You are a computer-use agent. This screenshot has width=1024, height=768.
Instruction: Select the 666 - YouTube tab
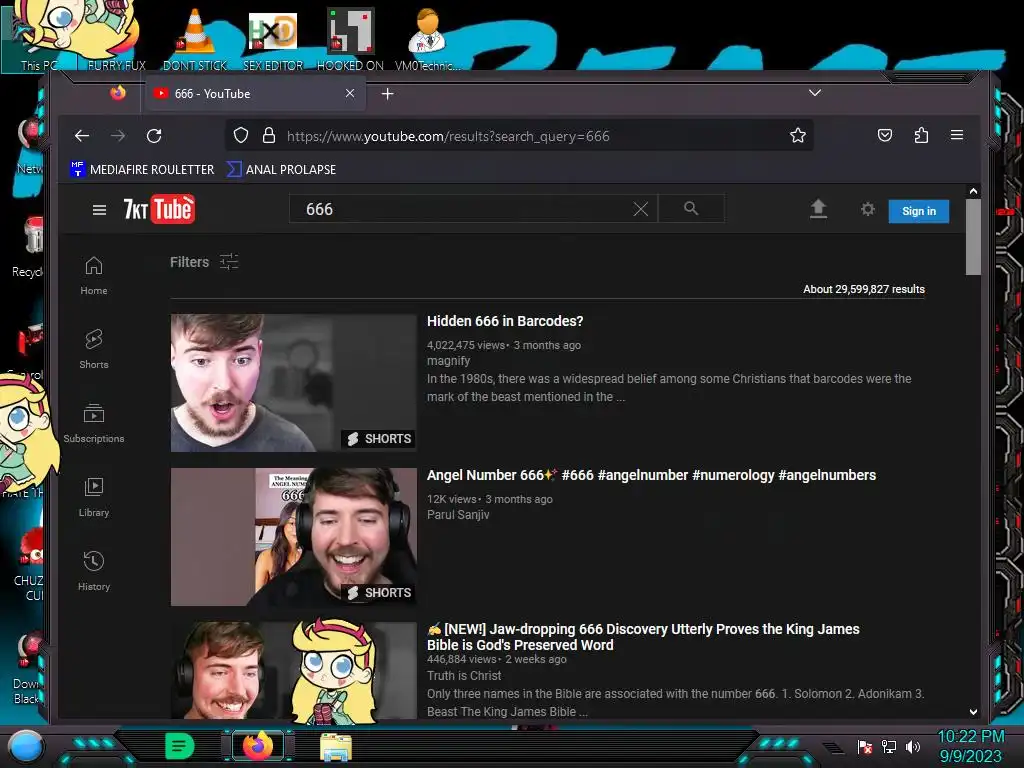pyautogui.click(x=255, y=93)
